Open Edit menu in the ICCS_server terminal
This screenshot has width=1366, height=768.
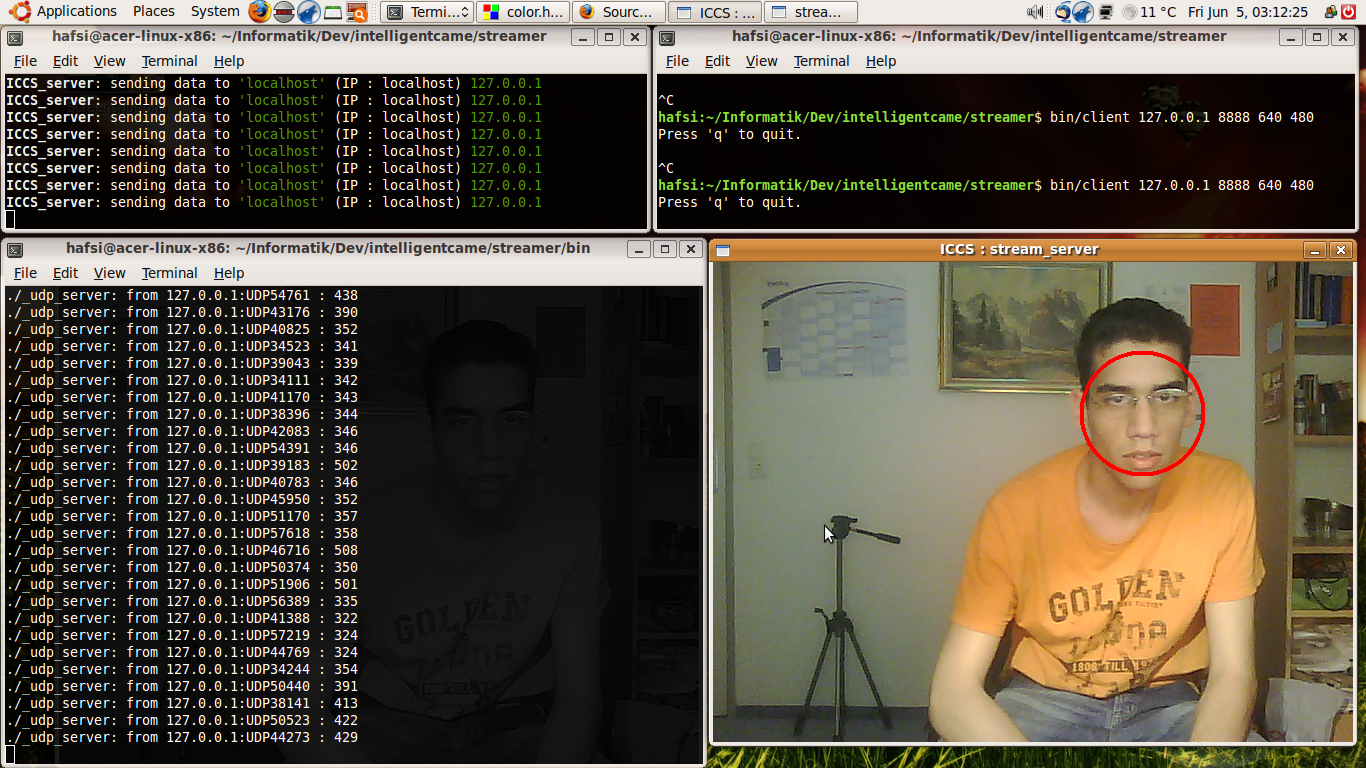65,61
